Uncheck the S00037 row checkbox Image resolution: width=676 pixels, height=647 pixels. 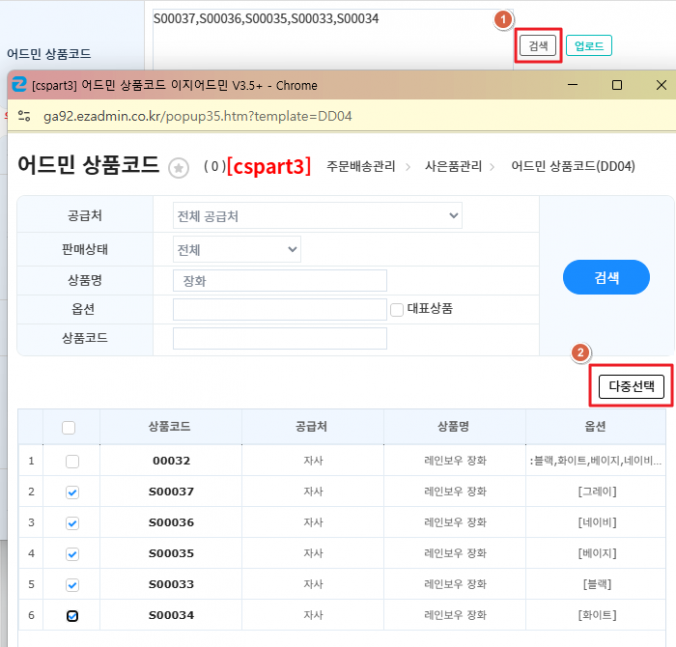tap(71, 492)
